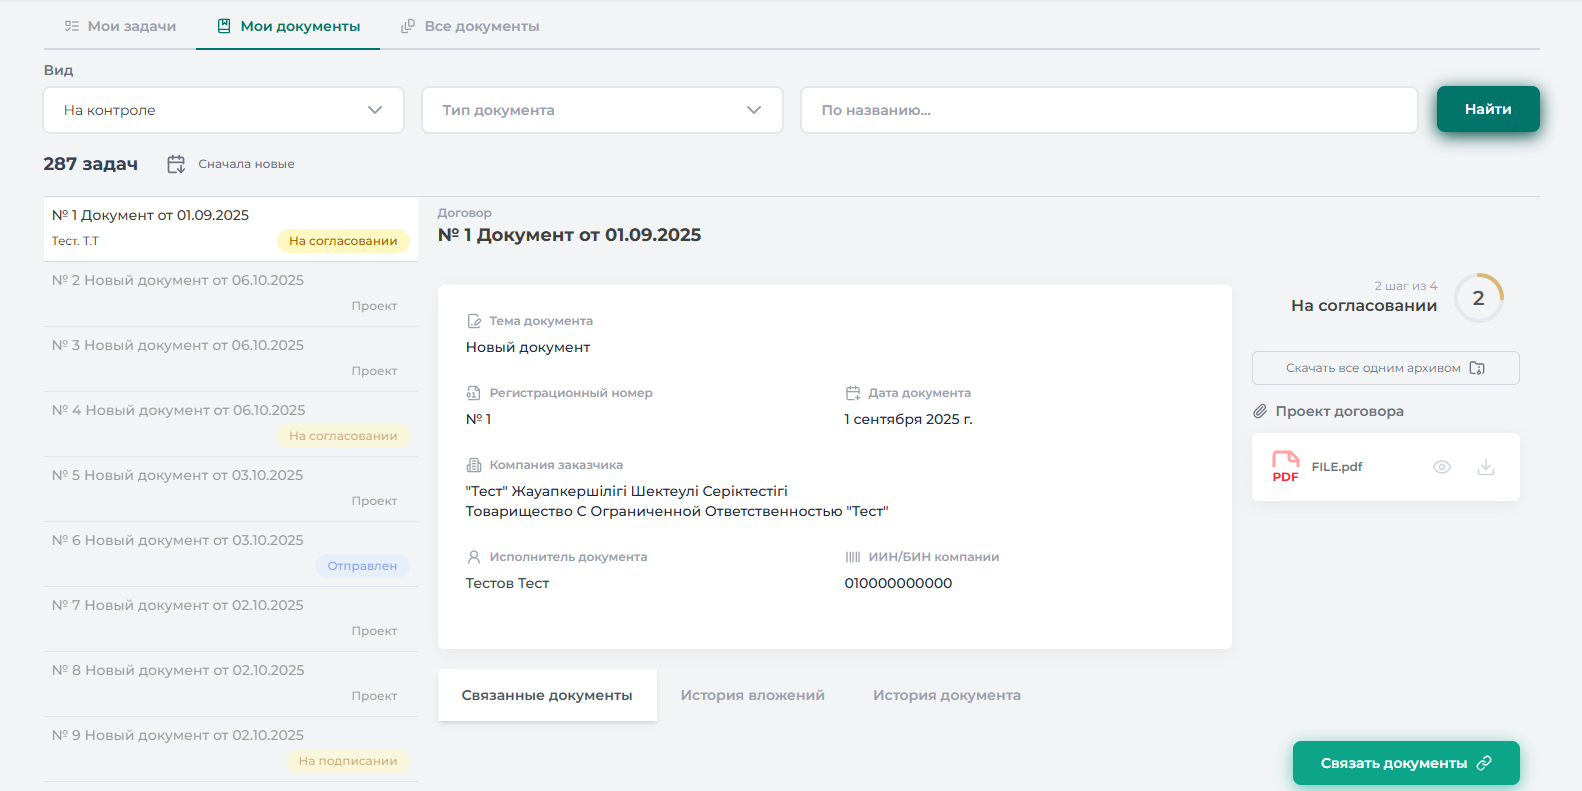This screenshot has height=791, width=1582.
Task: Toggle the Сначала новые sort order
Action: point(246,164)
